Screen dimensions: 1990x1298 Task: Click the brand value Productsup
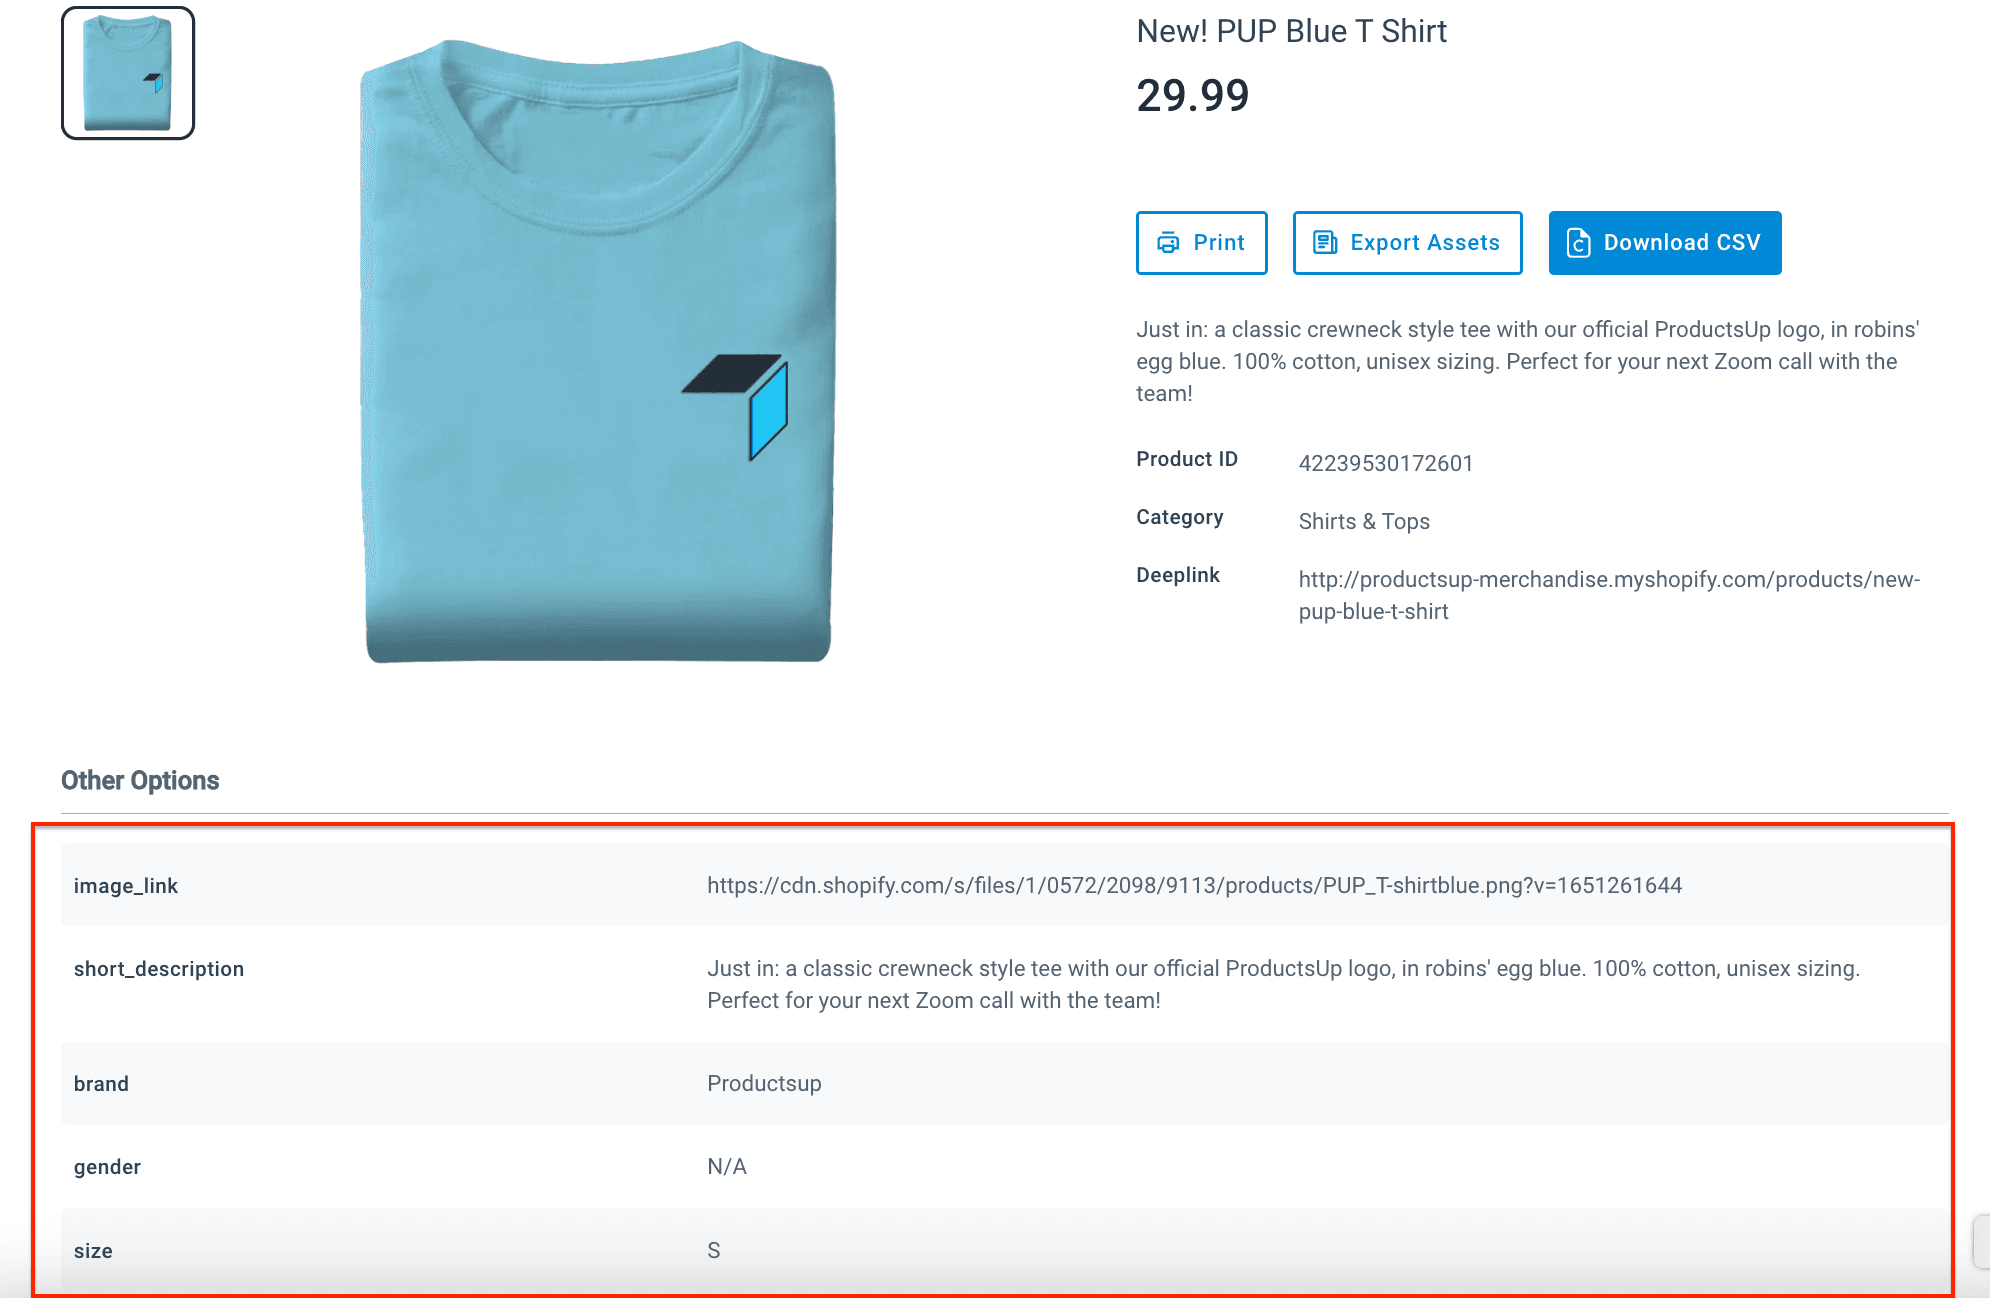click(764, 1084)
